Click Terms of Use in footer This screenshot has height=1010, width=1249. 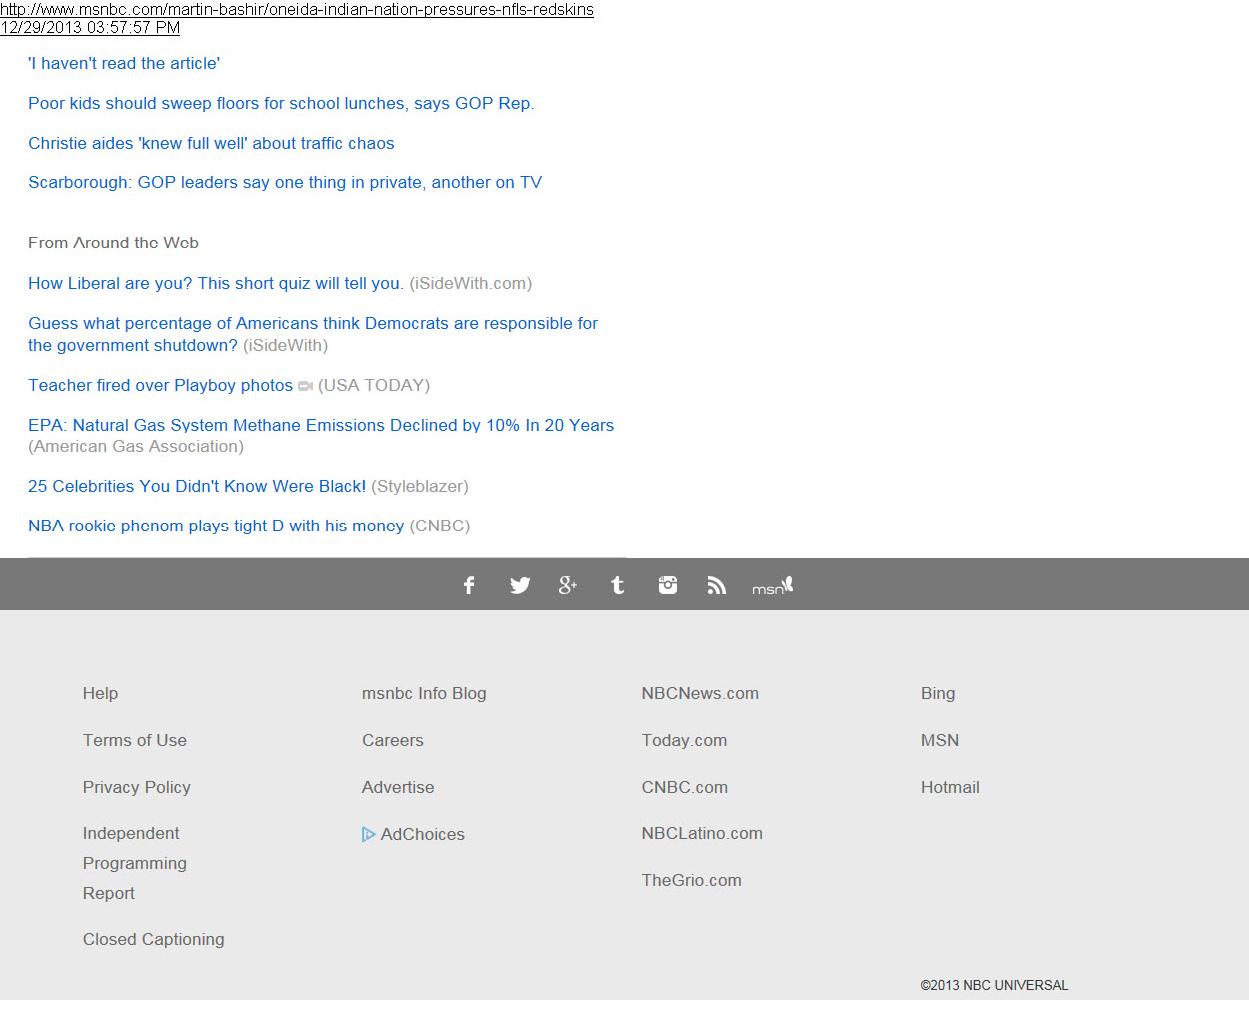[x=135, y=740]
